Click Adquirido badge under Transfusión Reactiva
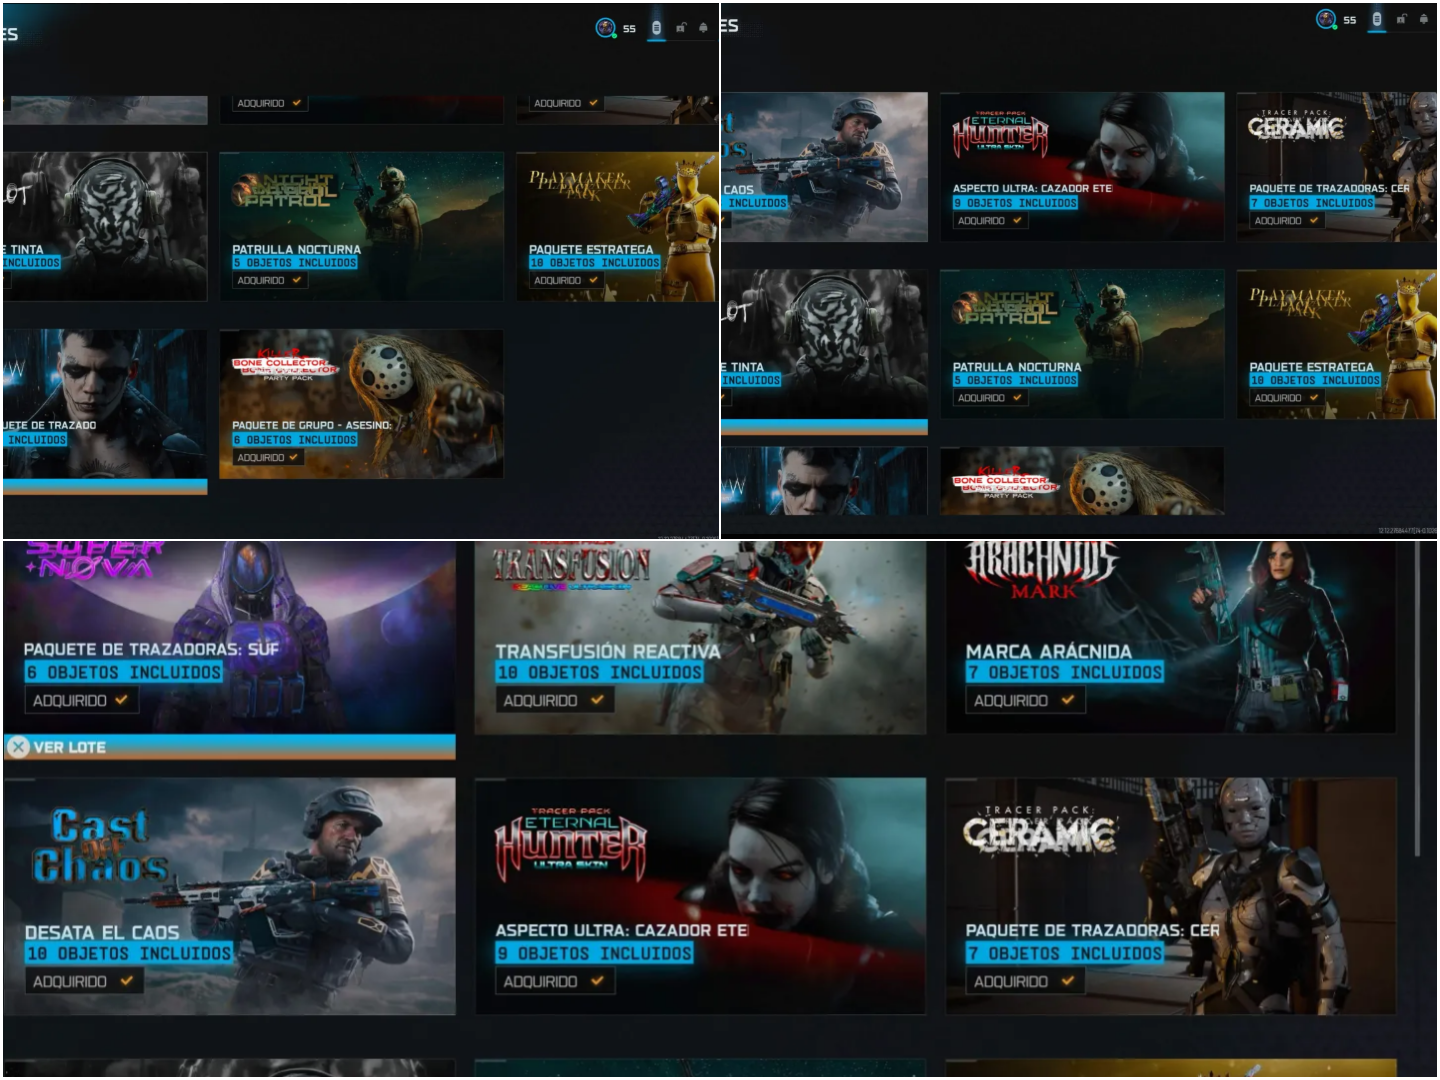 coord(553,700)
